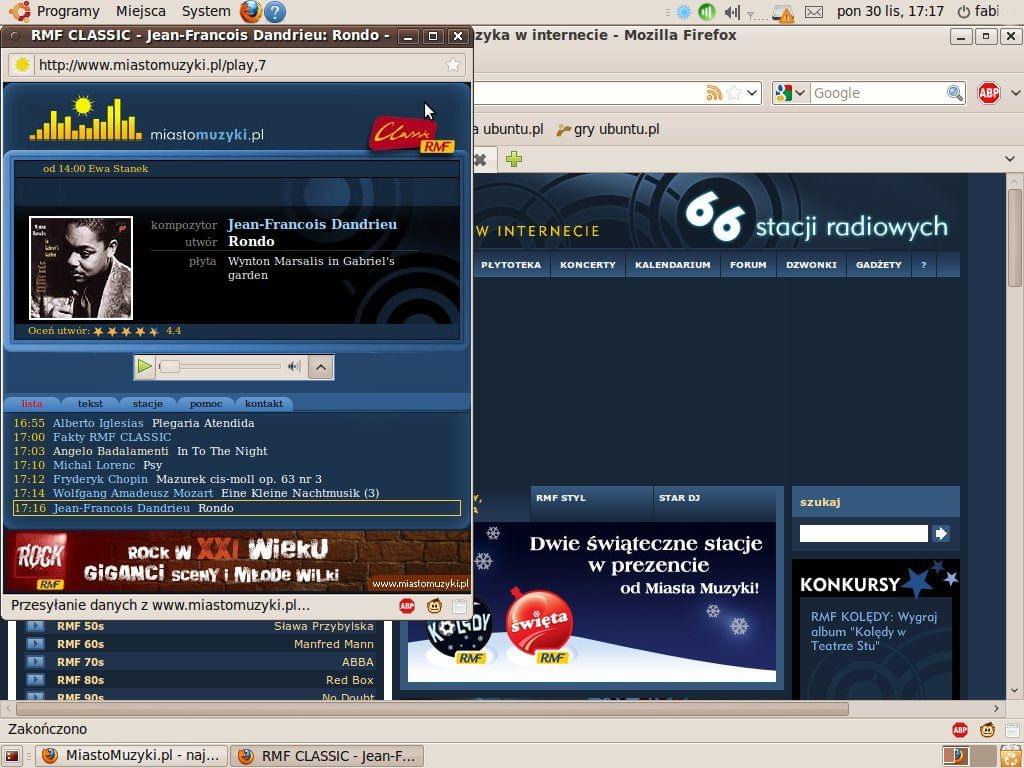Open the Adblock Plus dropdown arrow
Screen dimensions: 1024x768
click(1015, 93)
